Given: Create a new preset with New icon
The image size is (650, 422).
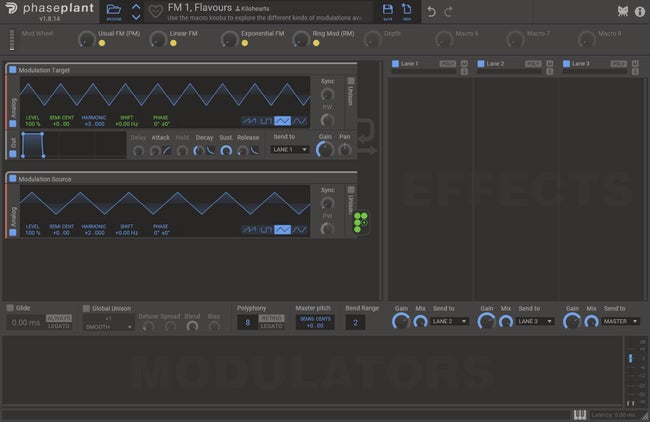Looking at the screenshot, I should (x=408, y=11).
